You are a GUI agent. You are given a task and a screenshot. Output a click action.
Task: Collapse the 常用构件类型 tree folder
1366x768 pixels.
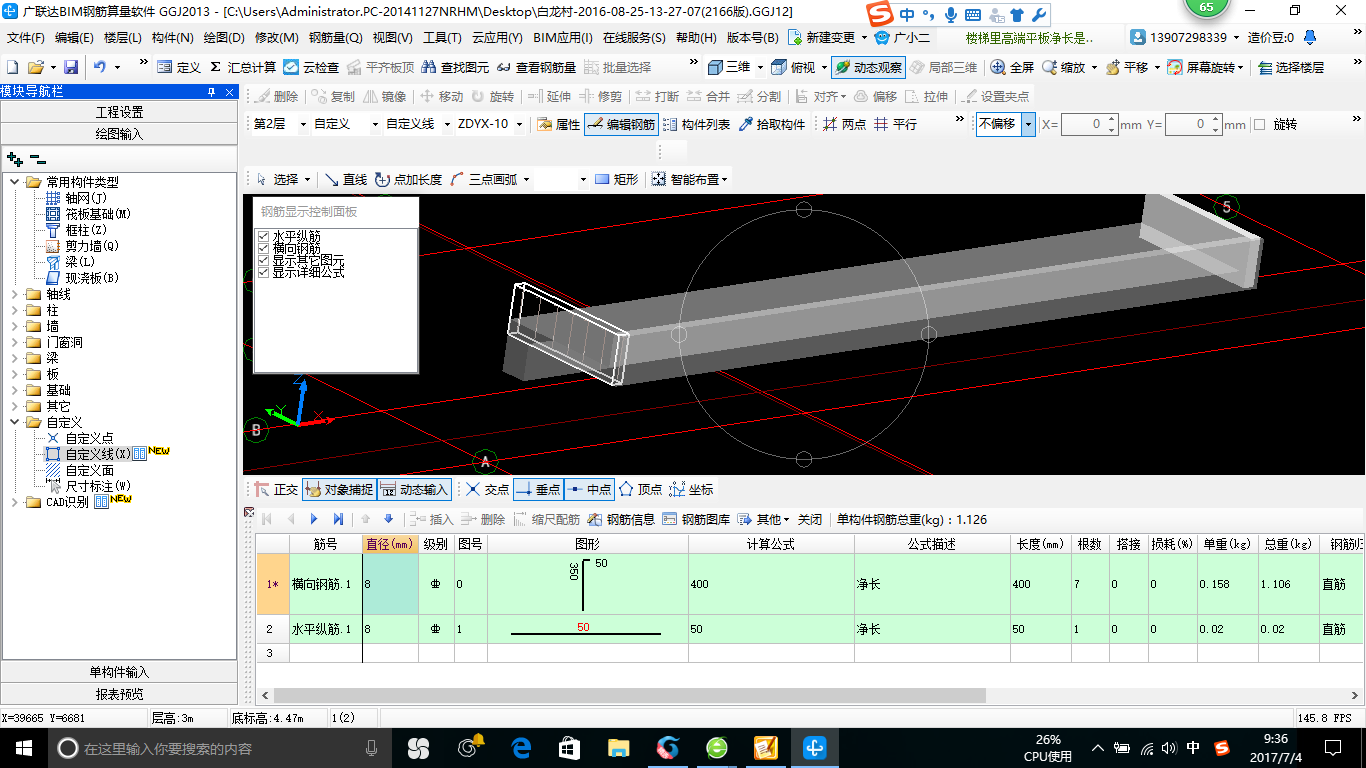click(14, 182)
